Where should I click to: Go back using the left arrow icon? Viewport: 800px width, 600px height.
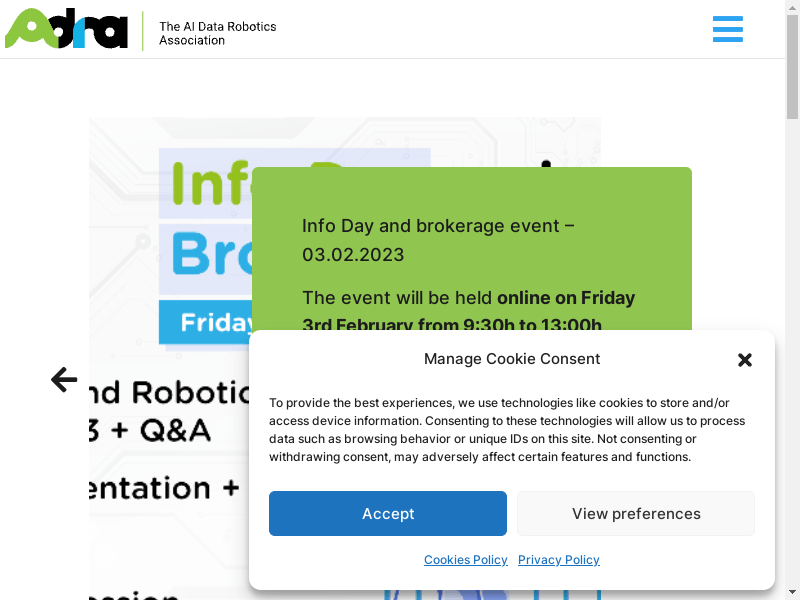64,380
